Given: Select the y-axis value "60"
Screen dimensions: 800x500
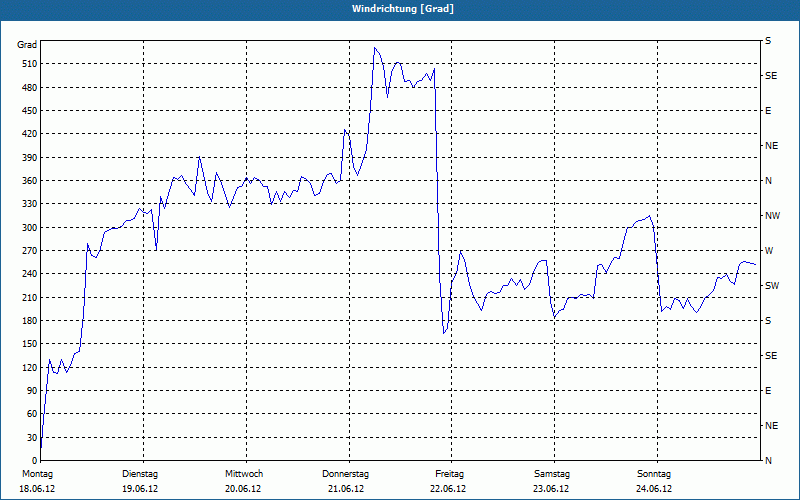Looking at the screenshot, I should coord(32,414).
